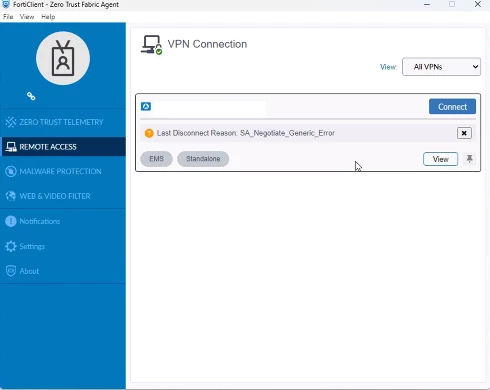Close the FortiClient window
Viewport: 490px width, 390px height.
(478, 4)
